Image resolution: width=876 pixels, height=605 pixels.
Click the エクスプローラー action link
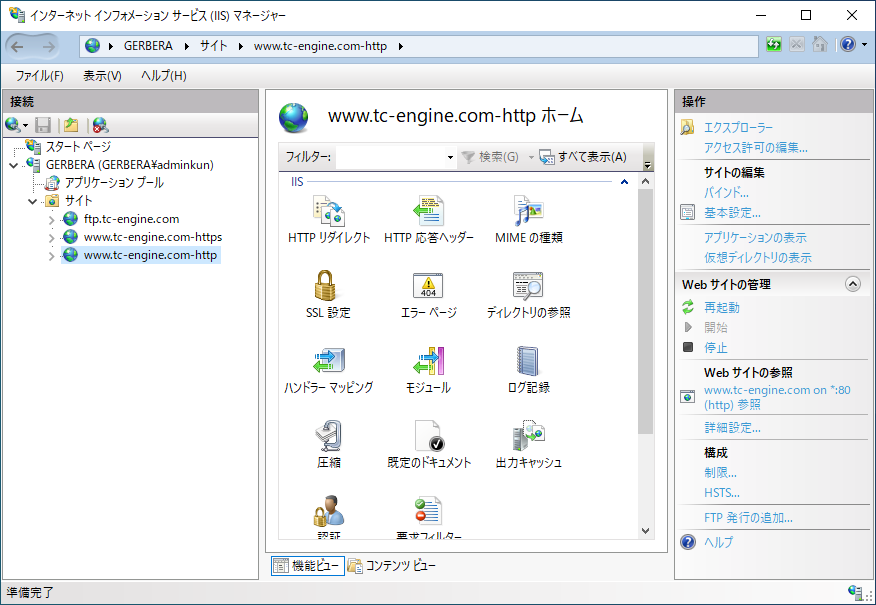(x=738, y=128)
